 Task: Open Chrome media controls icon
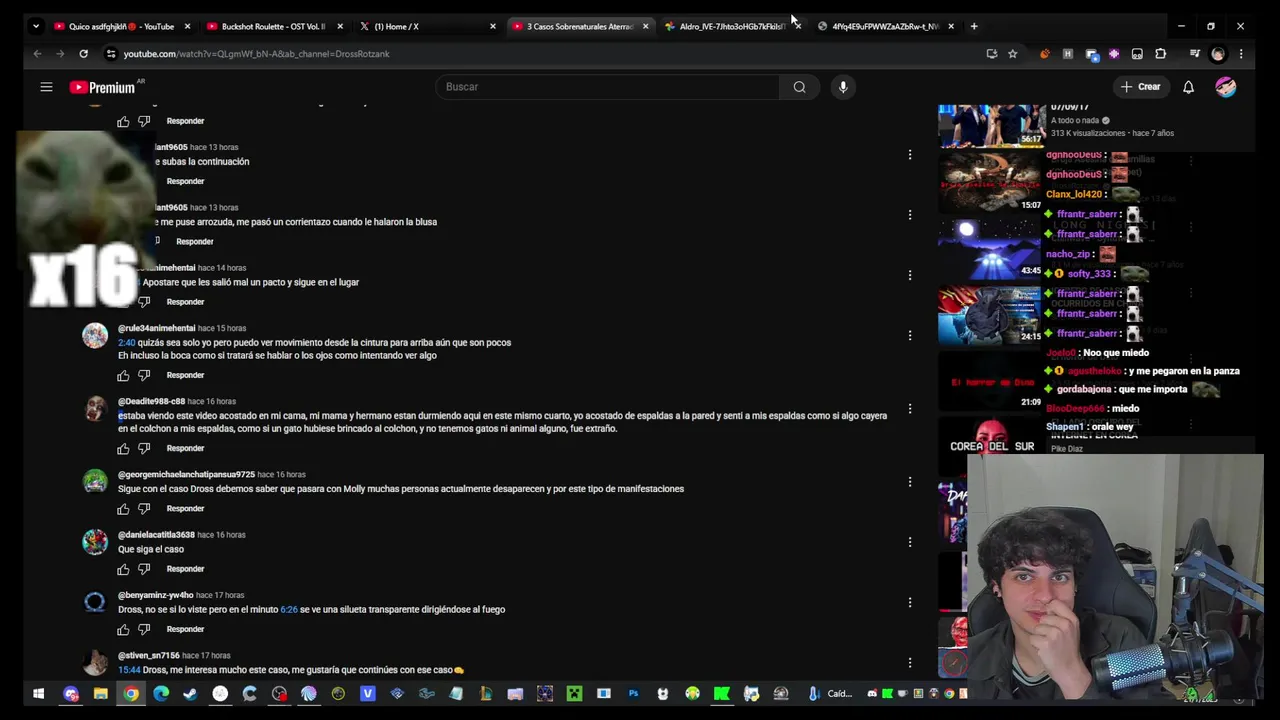click(x=1194, y=54)
